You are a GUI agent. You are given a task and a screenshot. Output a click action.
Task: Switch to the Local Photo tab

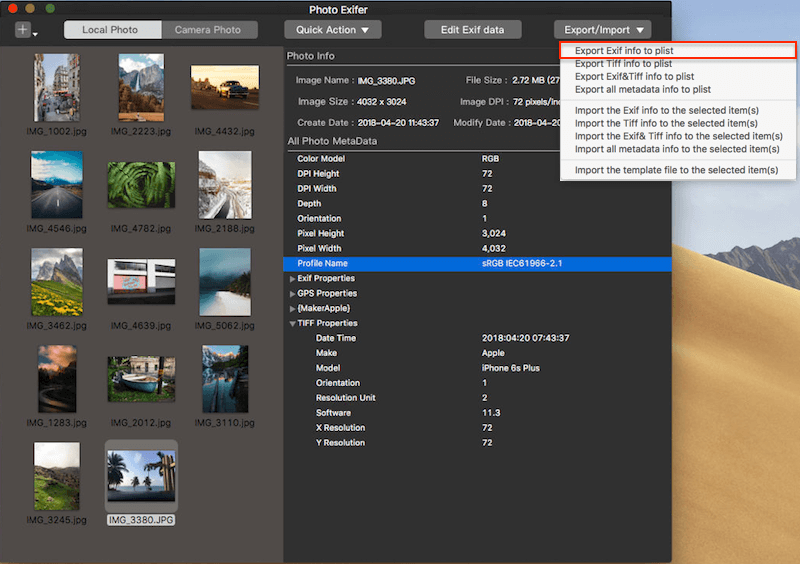pyautogui.click(x=113, y=30)
